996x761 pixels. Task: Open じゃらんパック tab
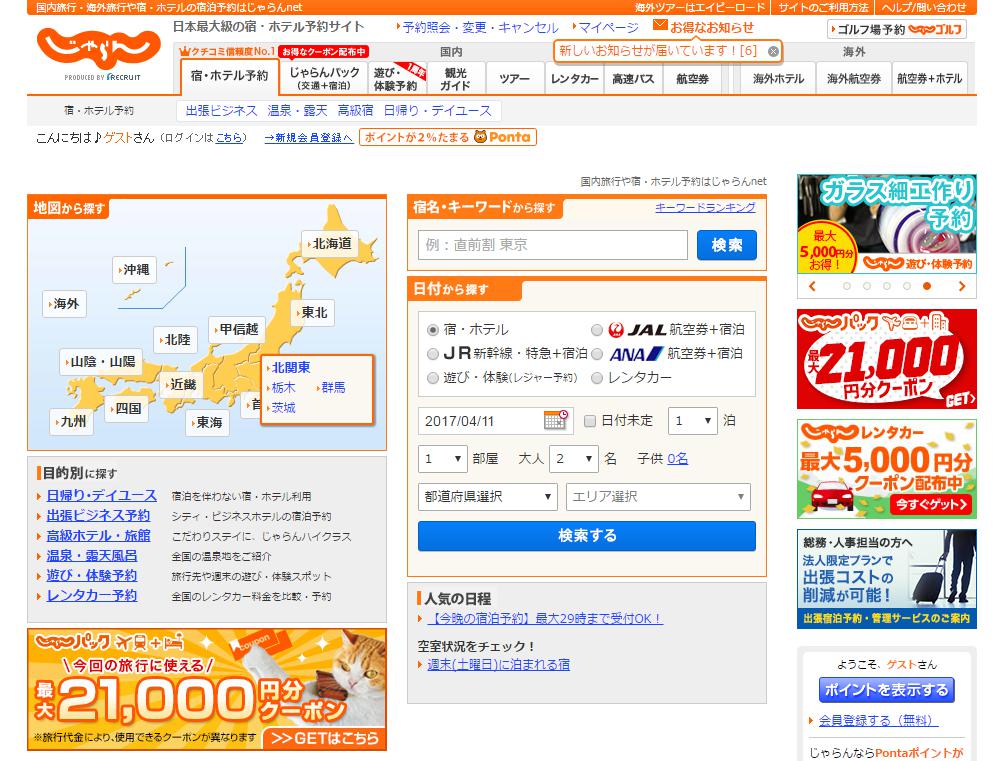324,78
